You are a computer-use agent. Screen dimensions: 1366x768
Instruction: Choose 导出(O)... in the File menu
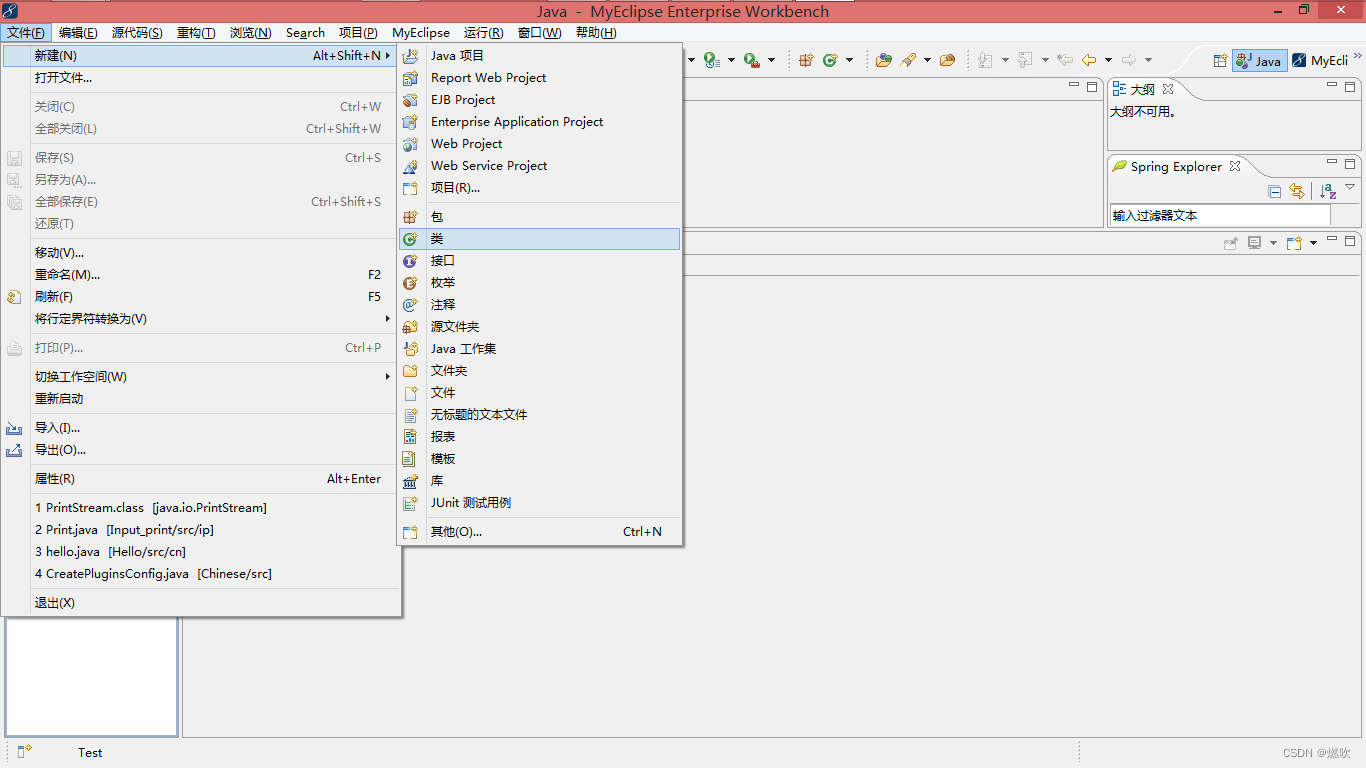click(200, 449)
